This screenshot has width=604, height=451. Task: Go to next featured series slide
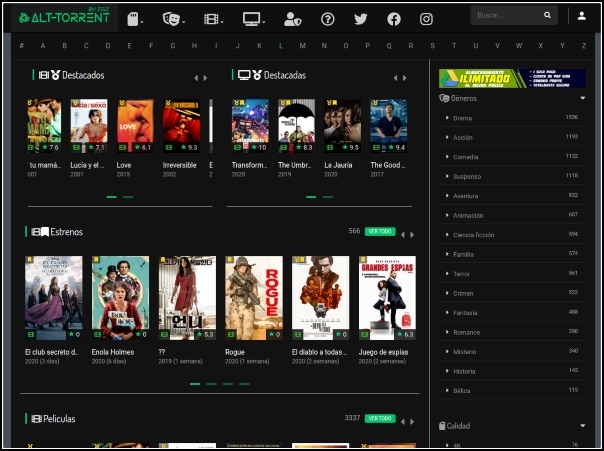pos(404,78)
